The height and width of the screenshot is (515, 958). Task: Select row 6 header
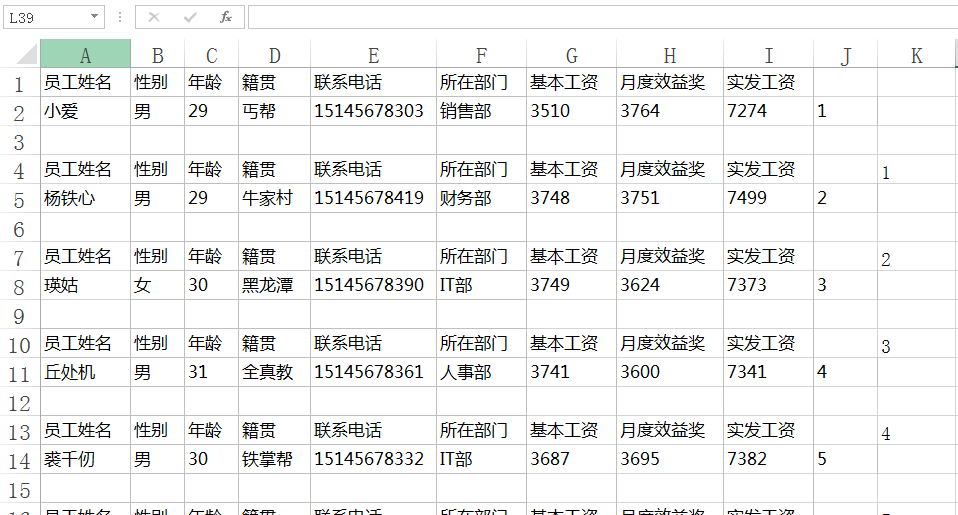pyautogui.click(x=20, y=228)
